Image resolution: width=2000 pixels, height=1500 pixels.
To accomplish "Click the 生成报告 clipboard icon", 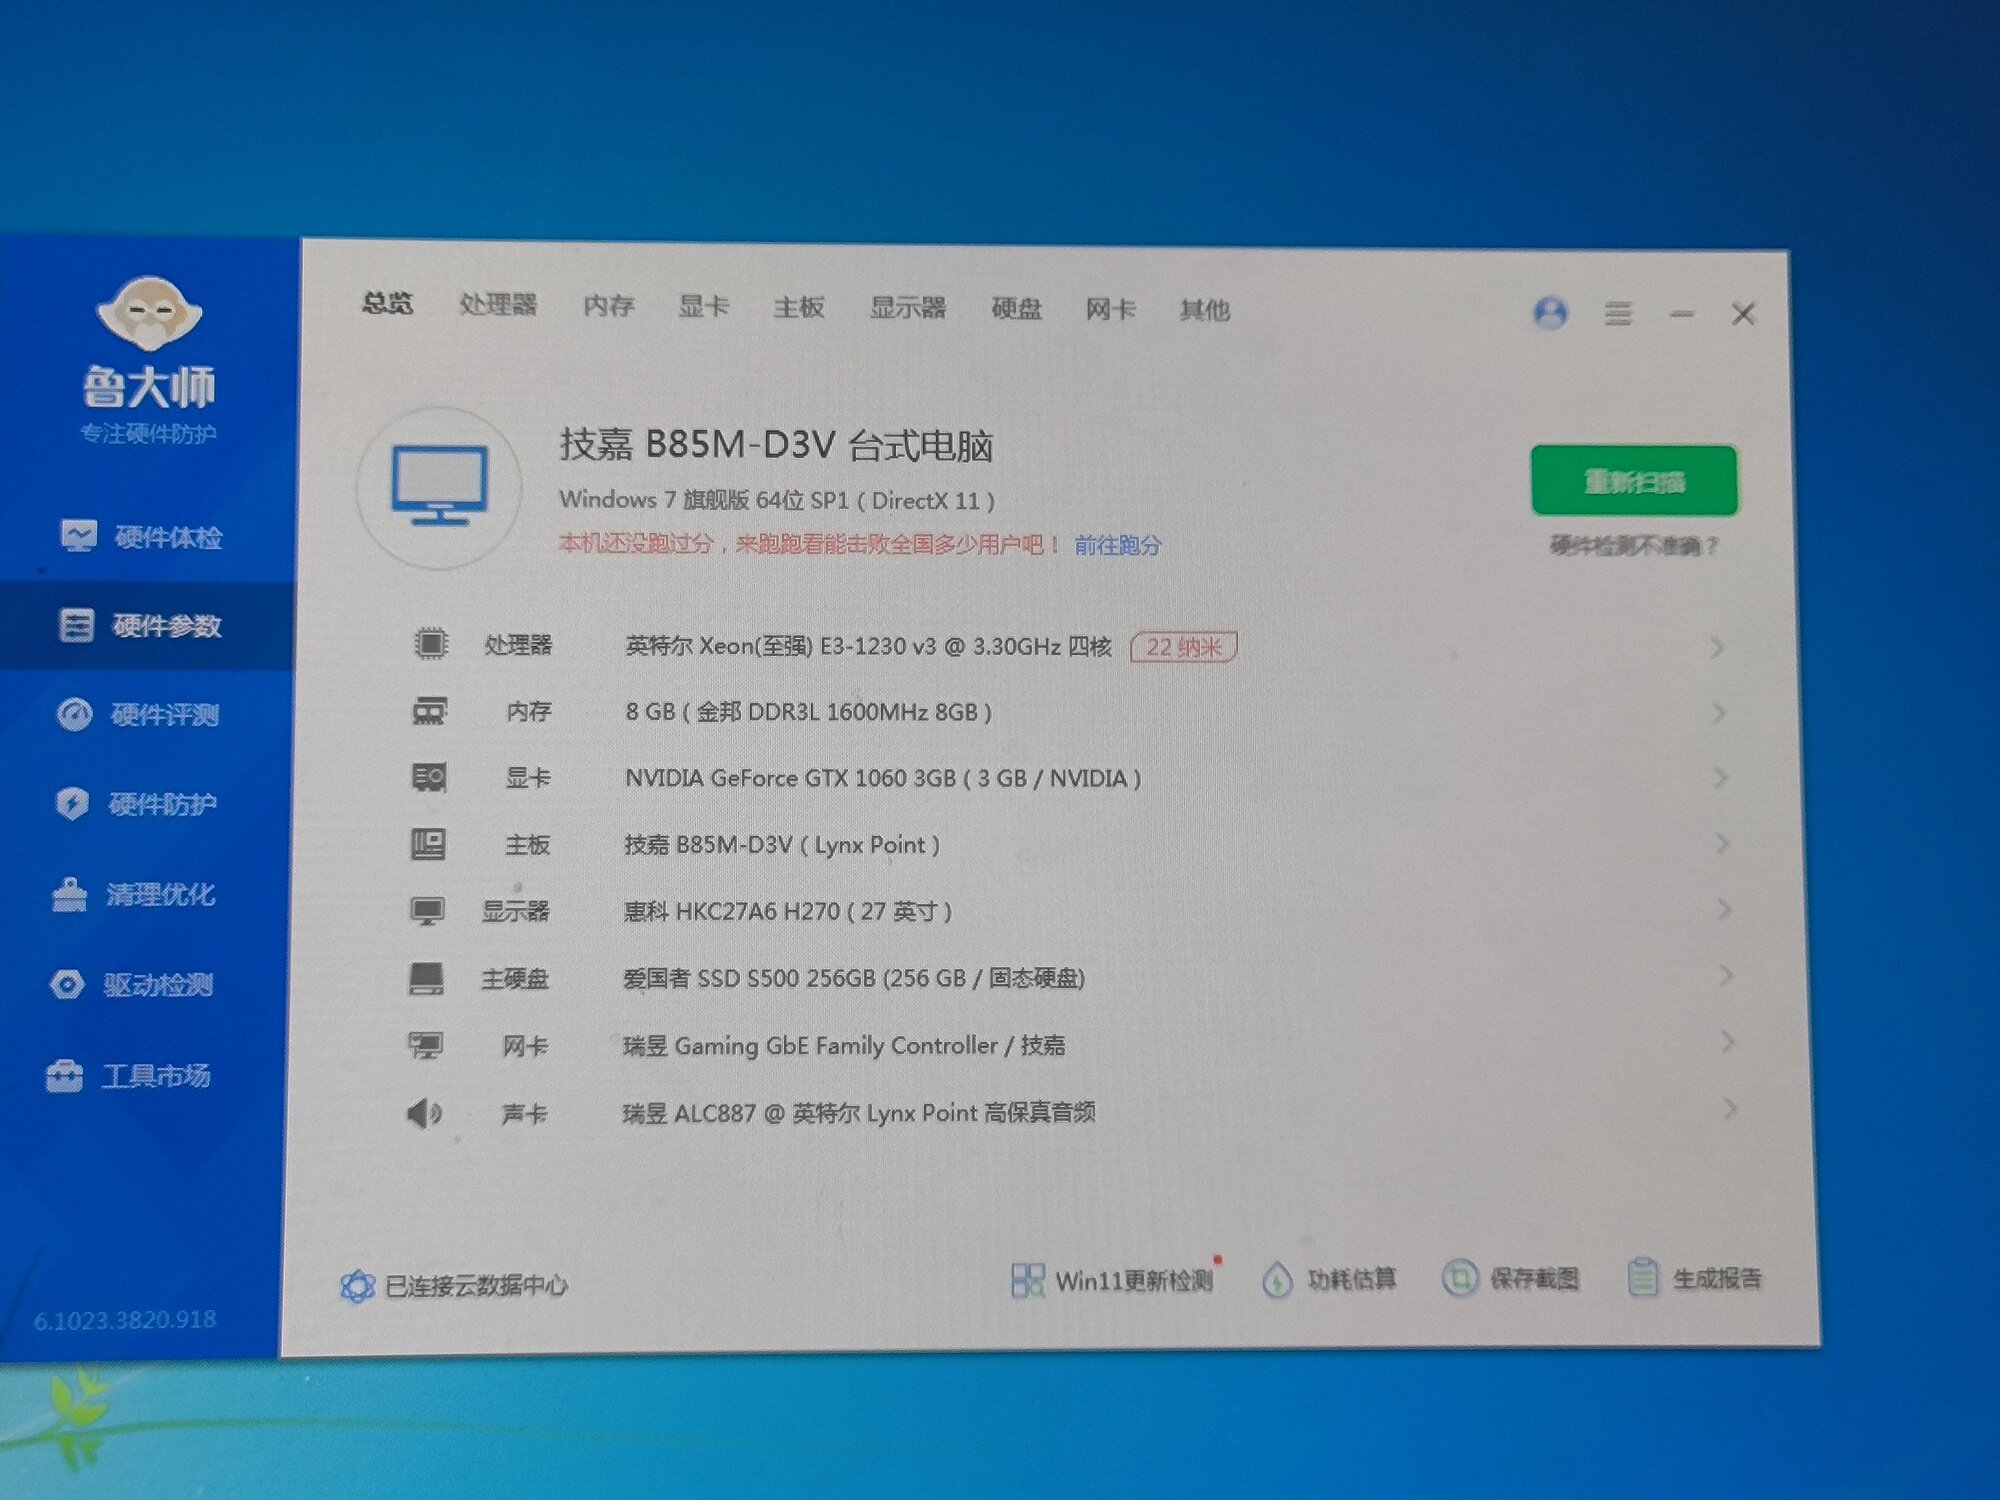I will (x=1643, y=1277).
